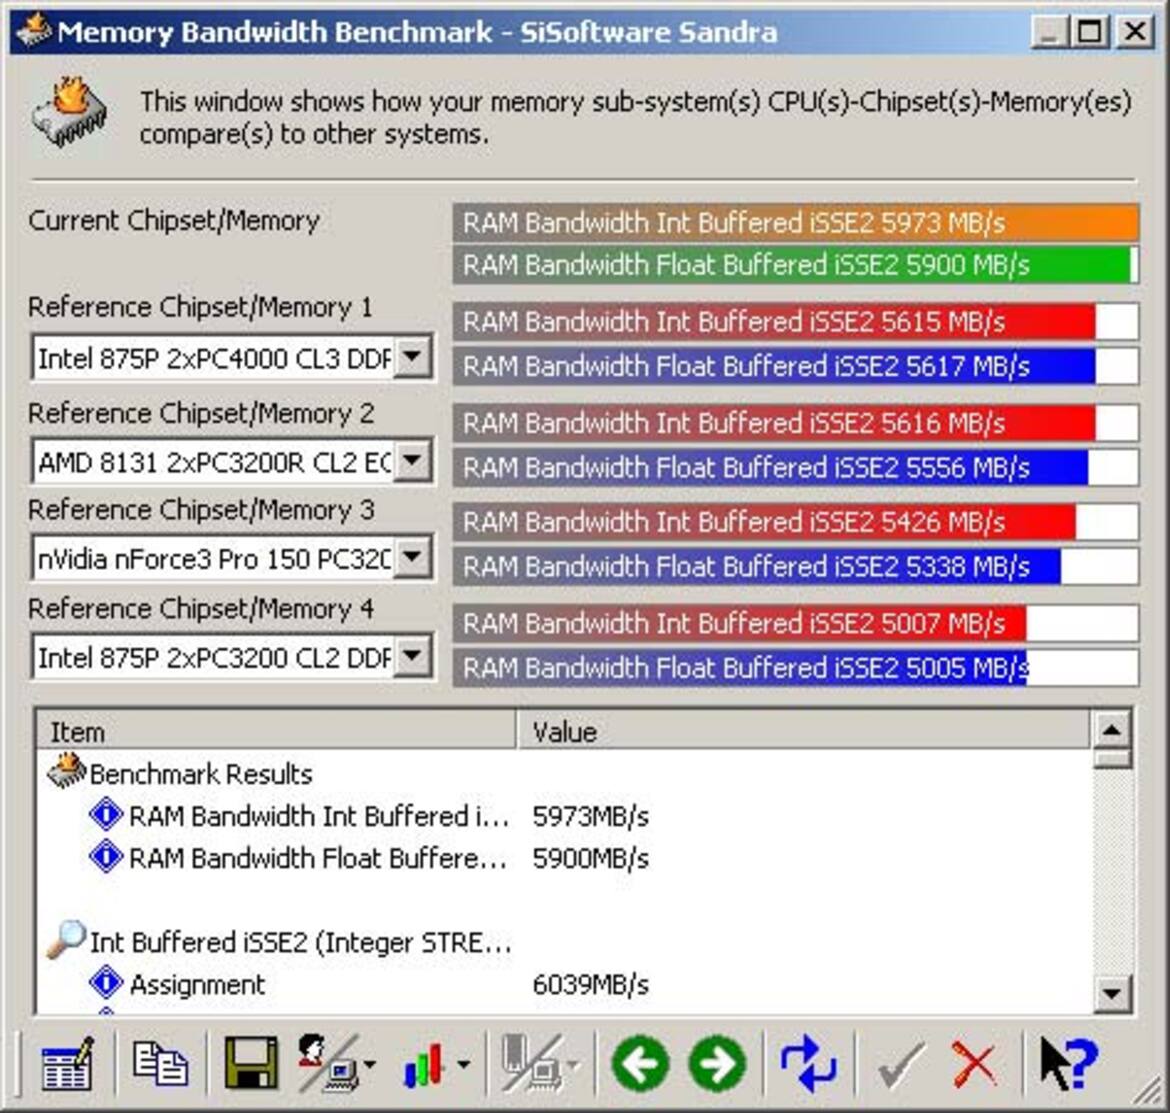
Task: Click the 5900MB/s value cell
Action: [x=590, y=858]
